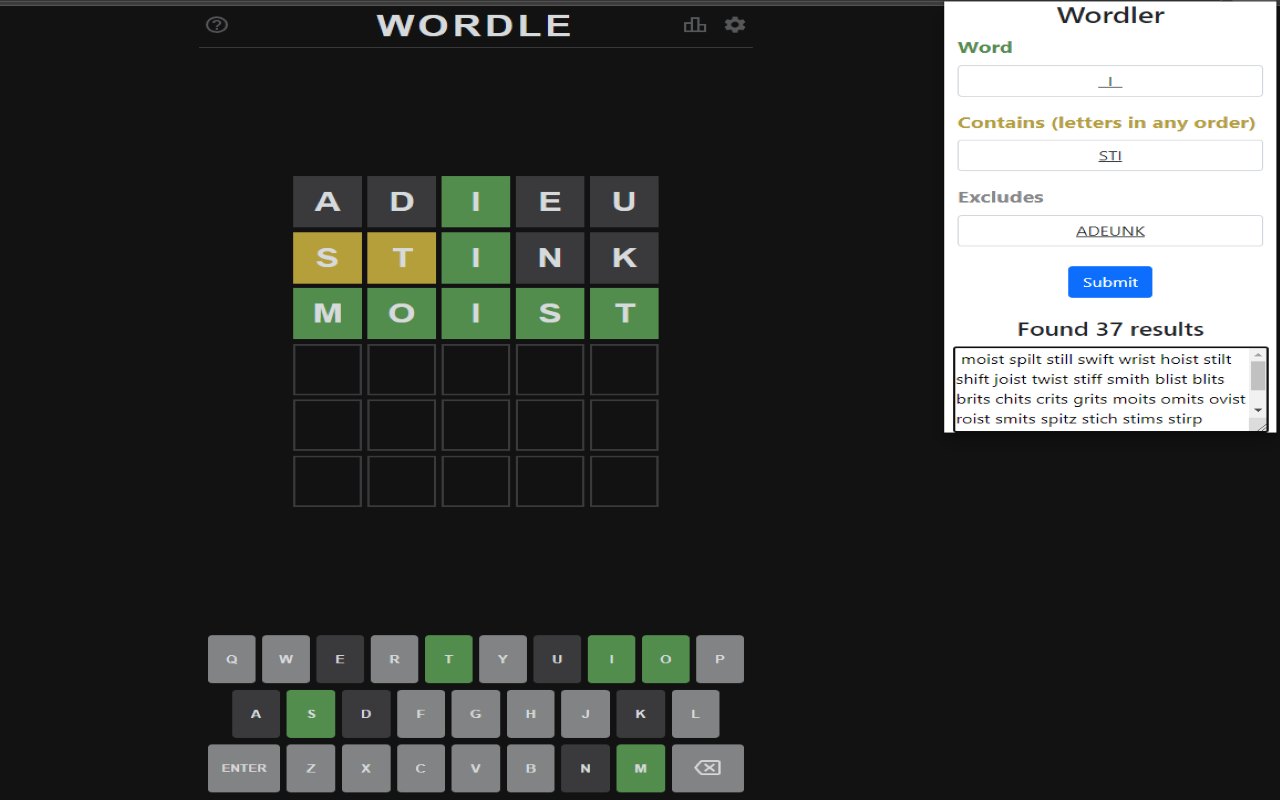
Task: Open the statistics bar chart icon
Action: pos(695,25)
